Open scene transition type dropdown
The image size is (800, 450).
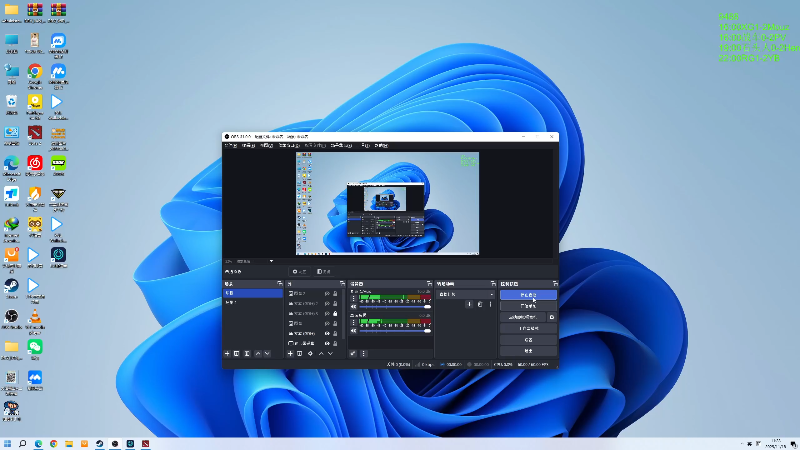pos(465,294)
